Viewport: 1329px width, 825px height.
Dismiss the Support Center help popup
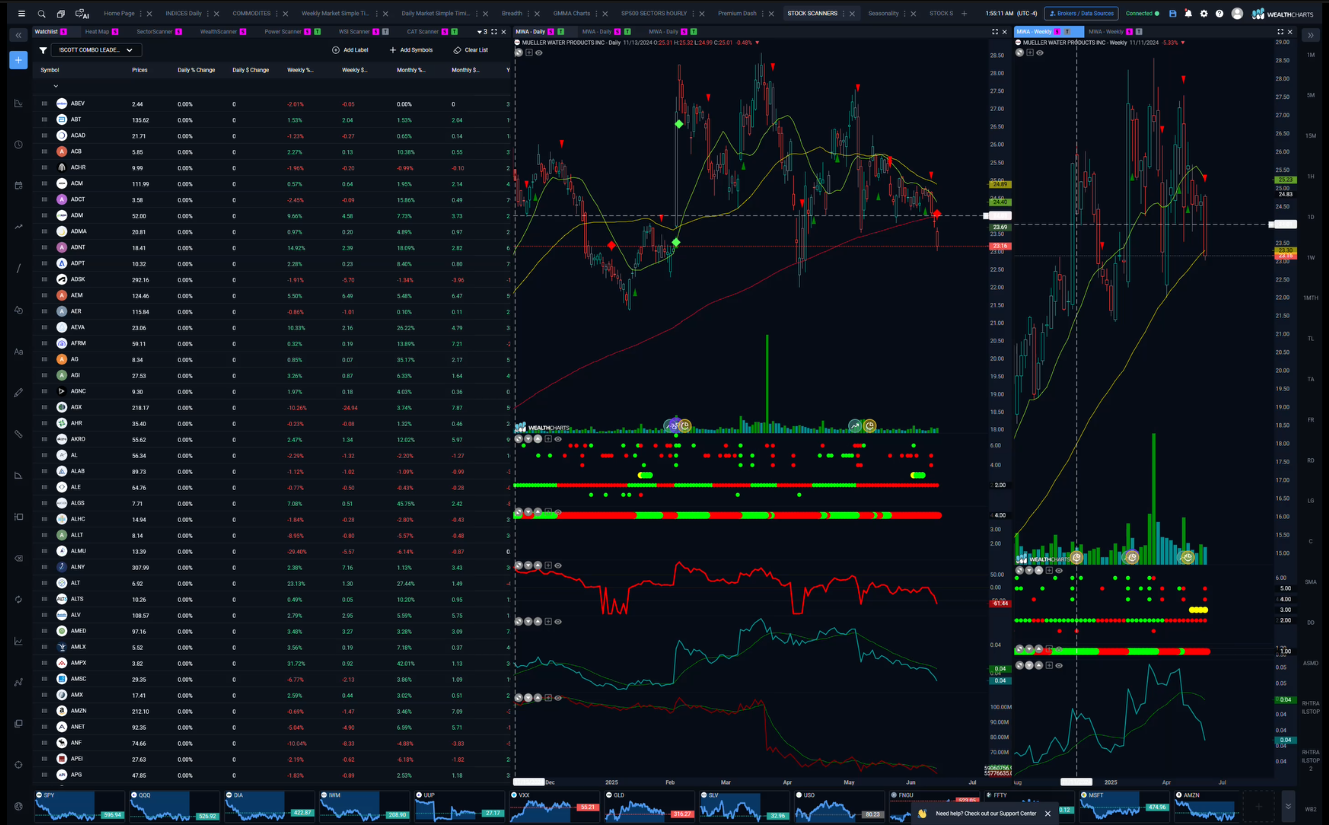point(1048,813)
